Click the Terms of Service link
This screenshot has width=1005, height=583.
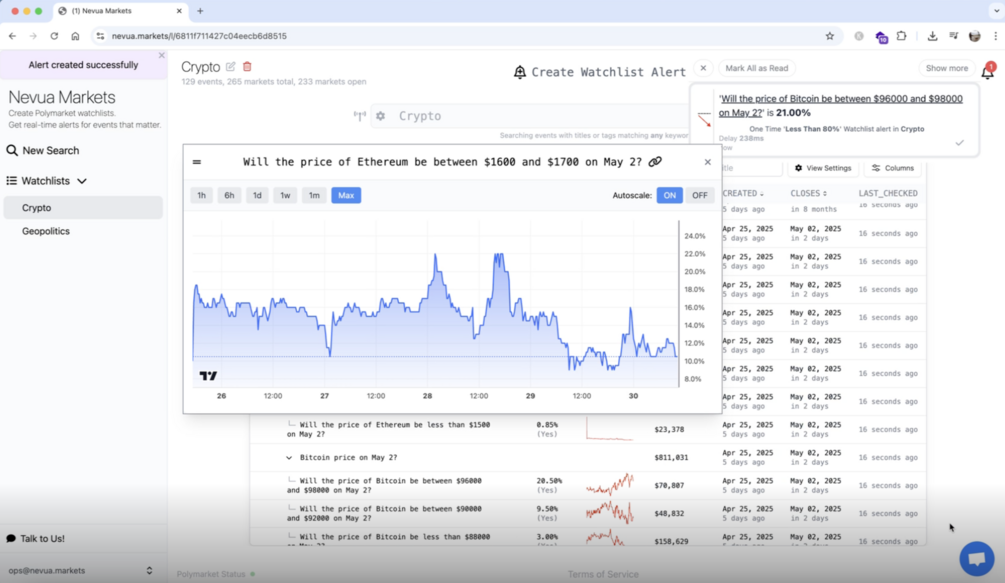(602, 574)
